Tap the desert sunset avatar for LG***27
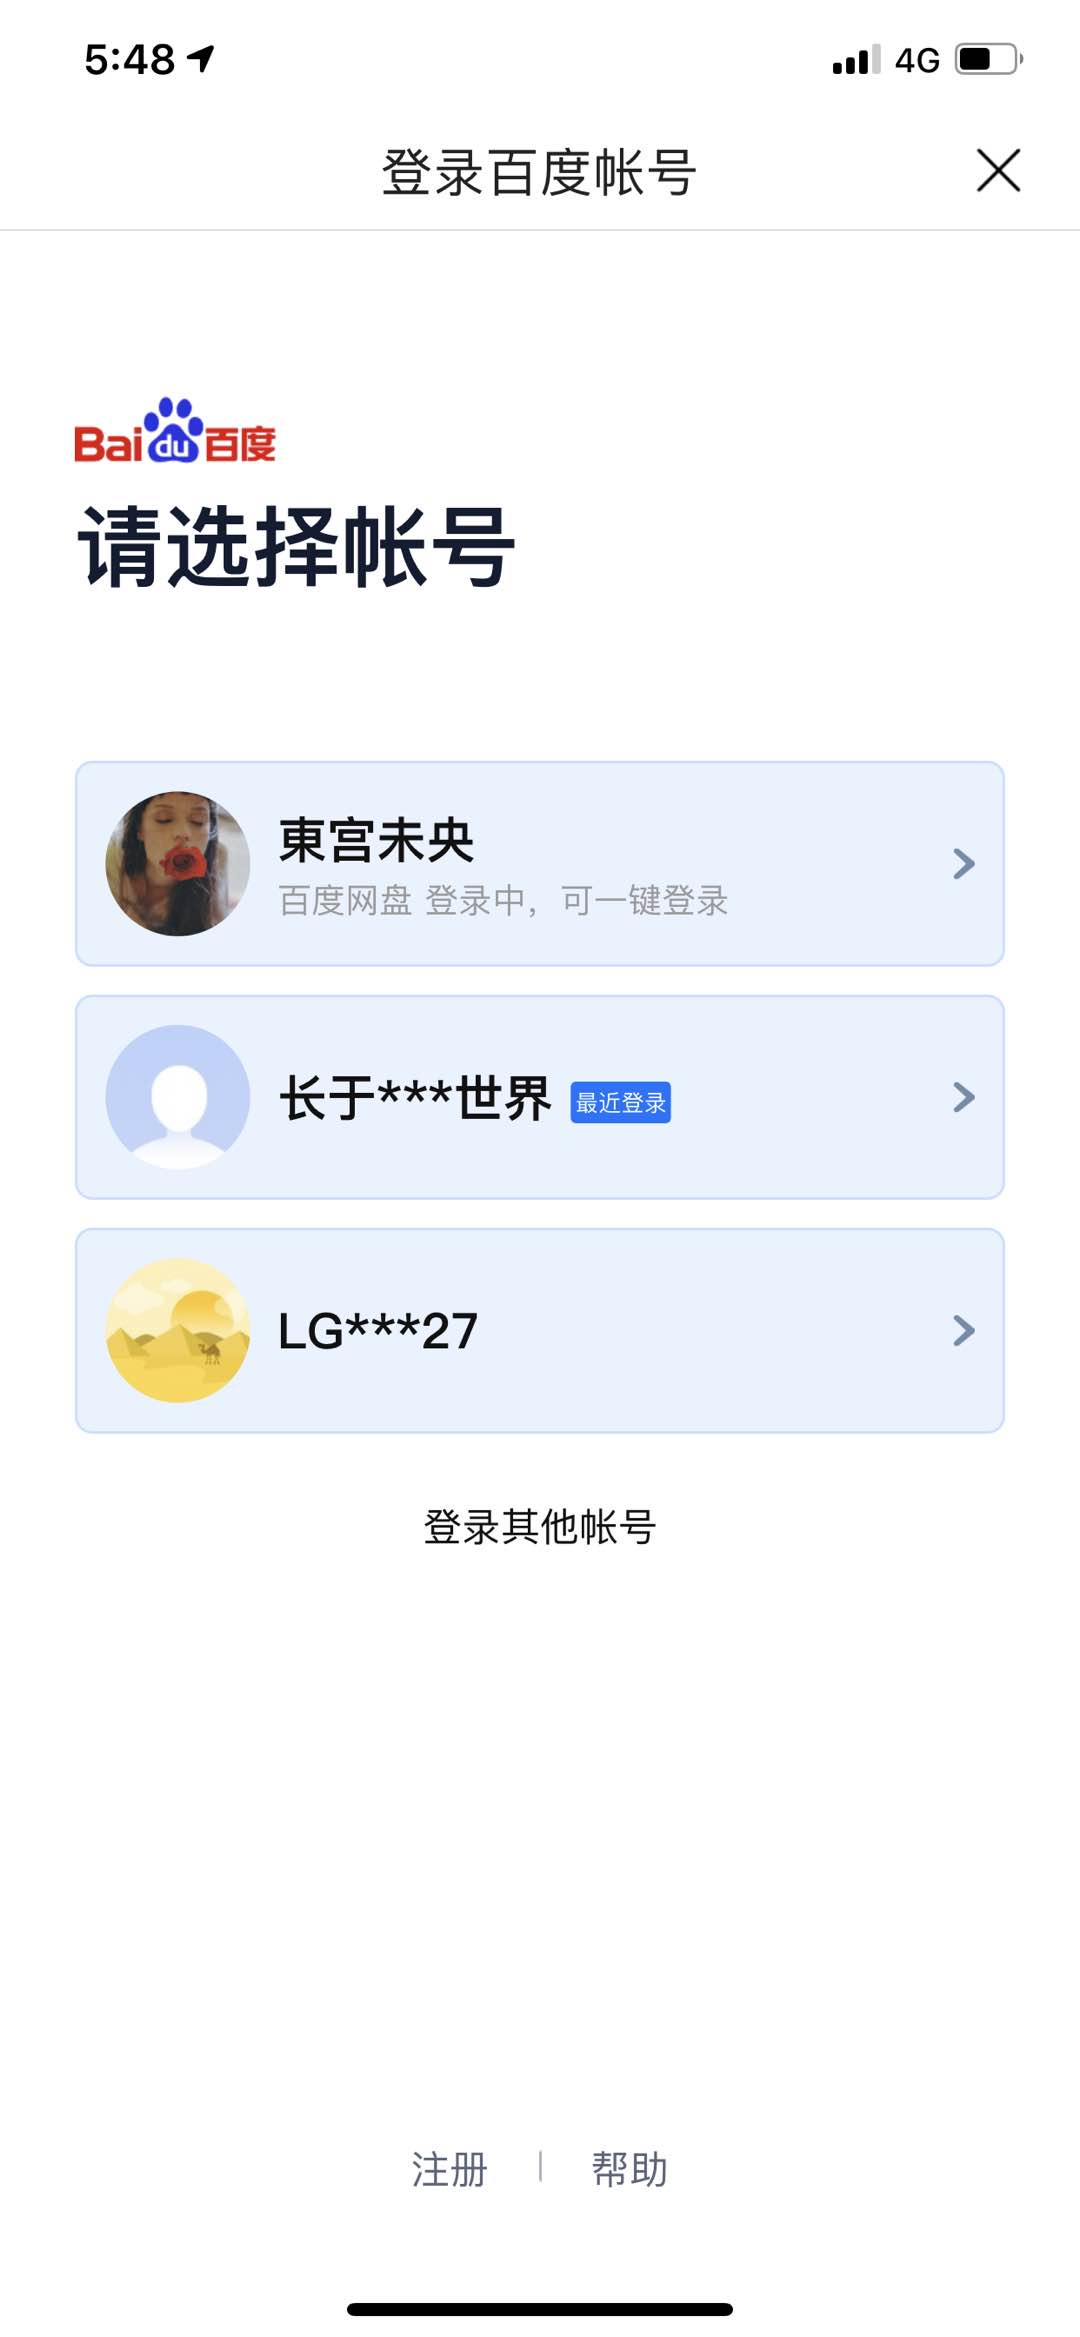Screen dimensions: 1080x2337 [178, 1330]
